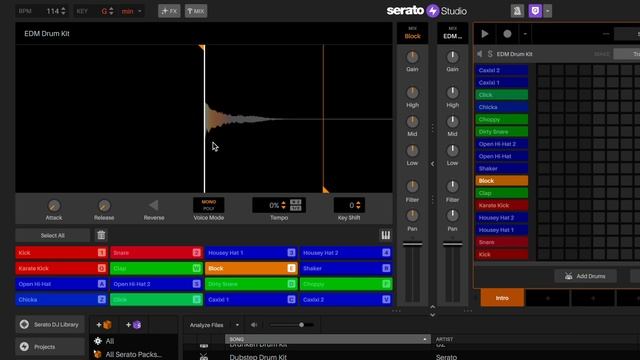Open the Serato DJ Library
This screenshot has height=360, width=640.
50,324
